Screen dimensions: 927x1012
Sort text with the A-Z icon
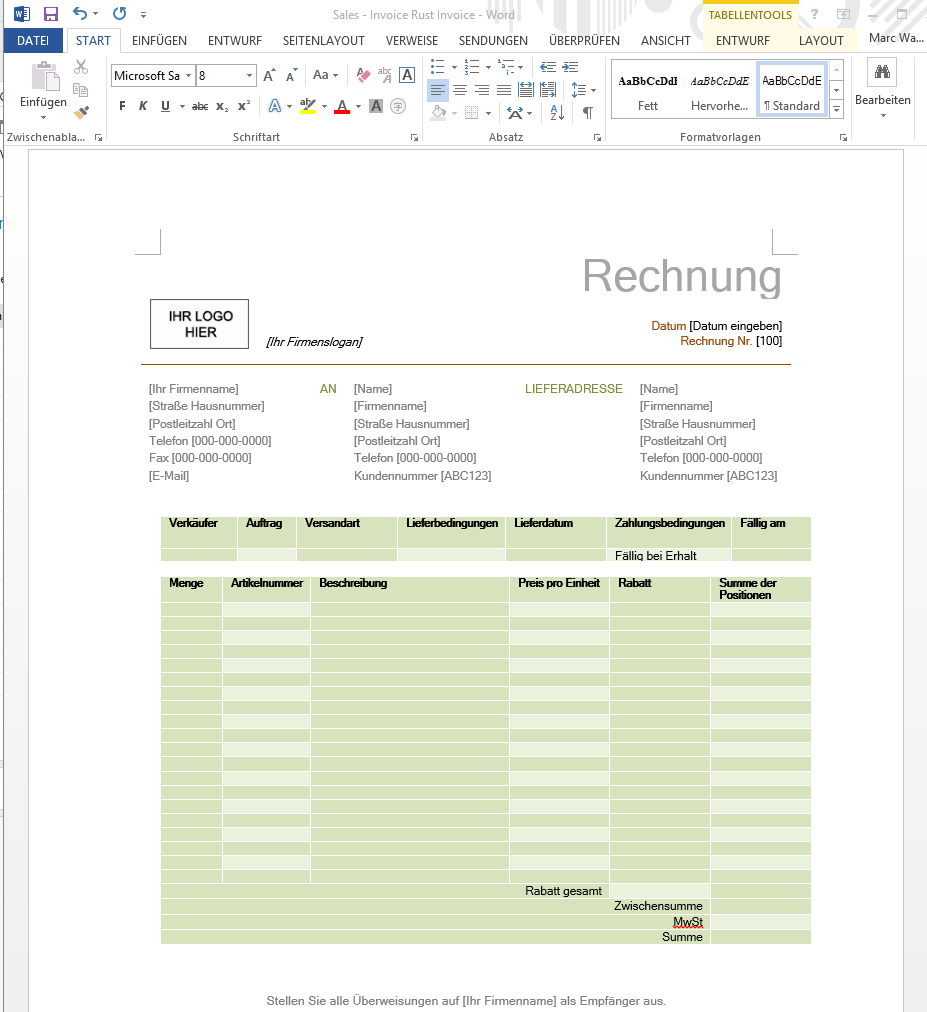click(x=557, y=113)
